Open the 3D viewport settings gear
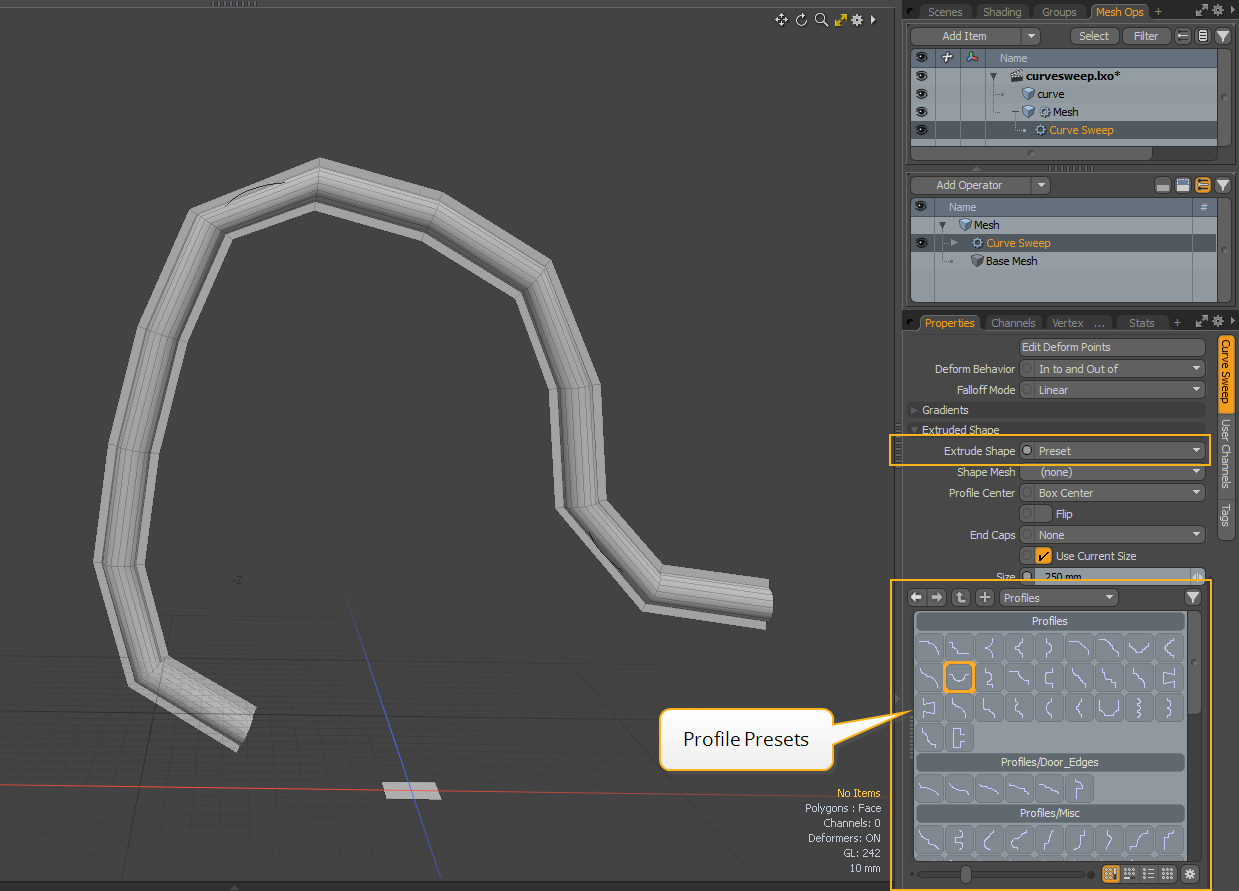1239x891 pixels. (x=857, y=19)
